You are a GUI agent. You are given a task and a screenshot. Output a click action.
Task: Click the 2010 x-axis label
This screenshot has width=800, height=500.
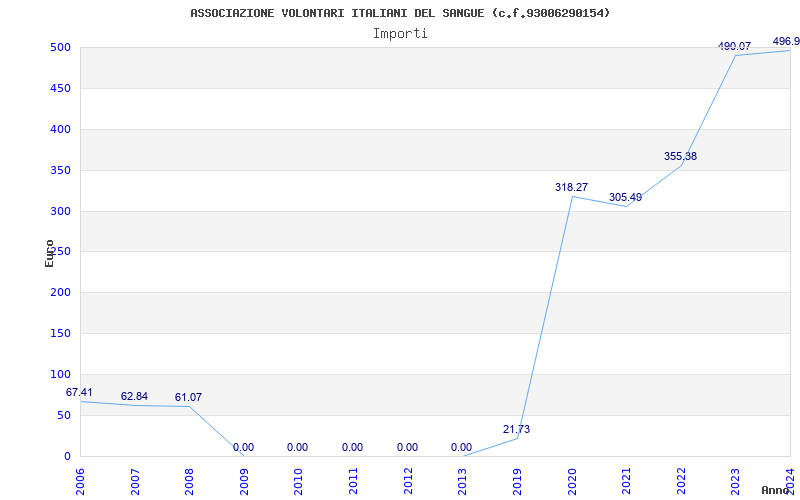pyautogui.click(x=299, y=482)
